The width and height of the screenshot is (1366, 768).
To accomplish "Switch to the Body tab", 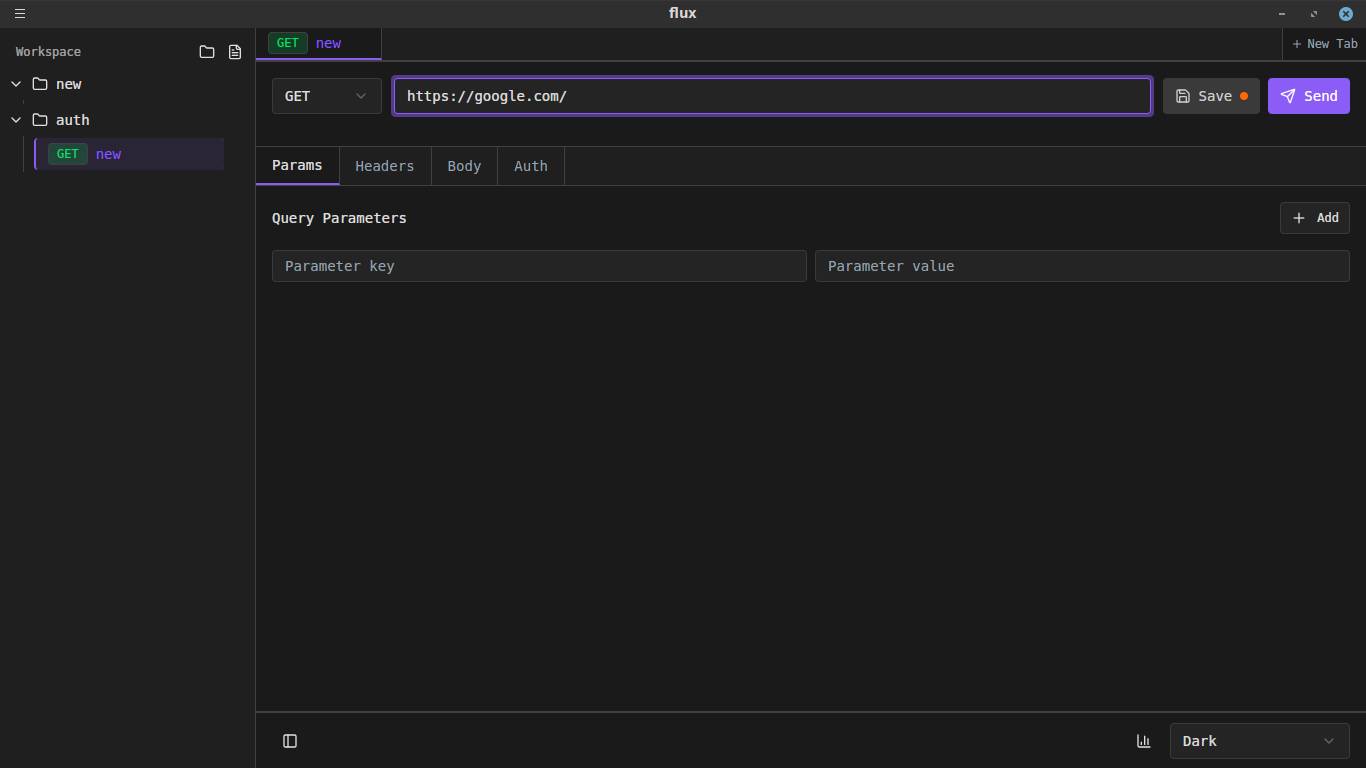I will pos(464,166).
